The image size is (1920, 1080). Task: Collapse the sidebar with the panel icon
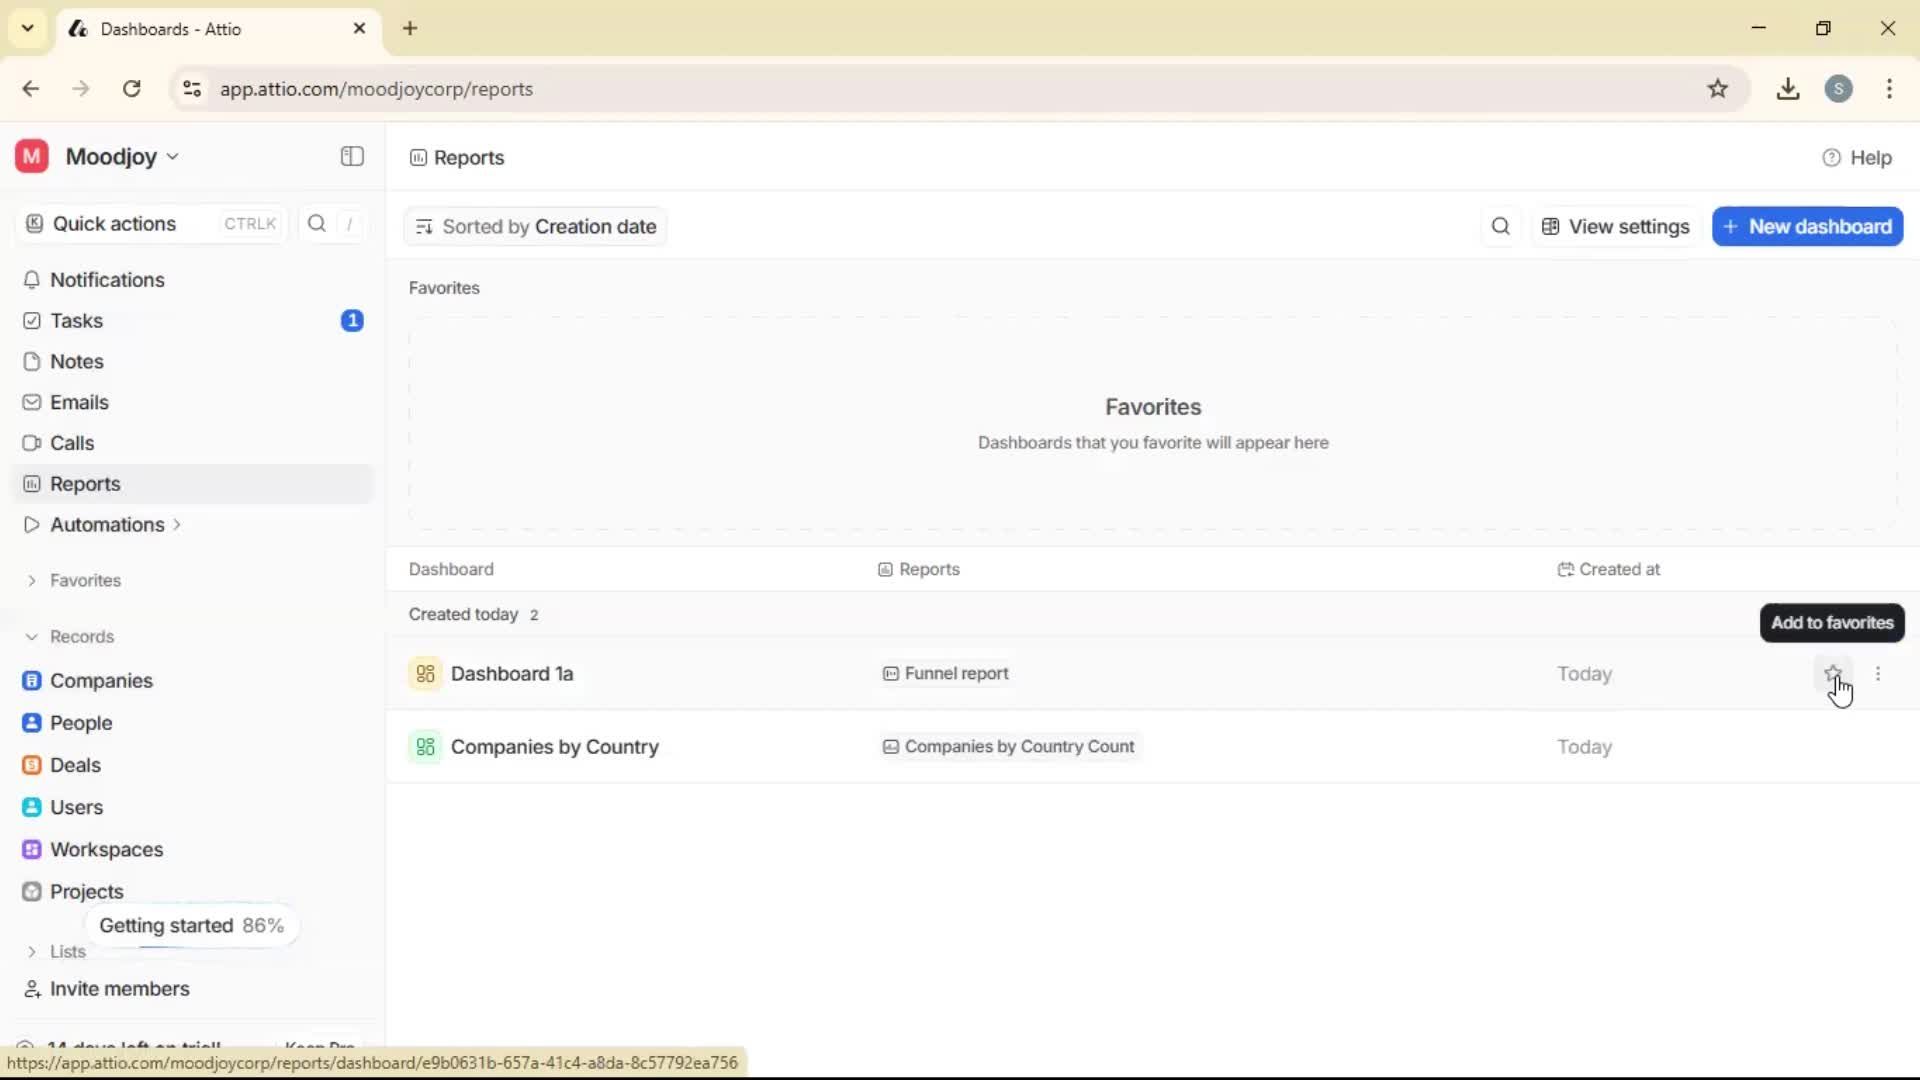[351, 157]
